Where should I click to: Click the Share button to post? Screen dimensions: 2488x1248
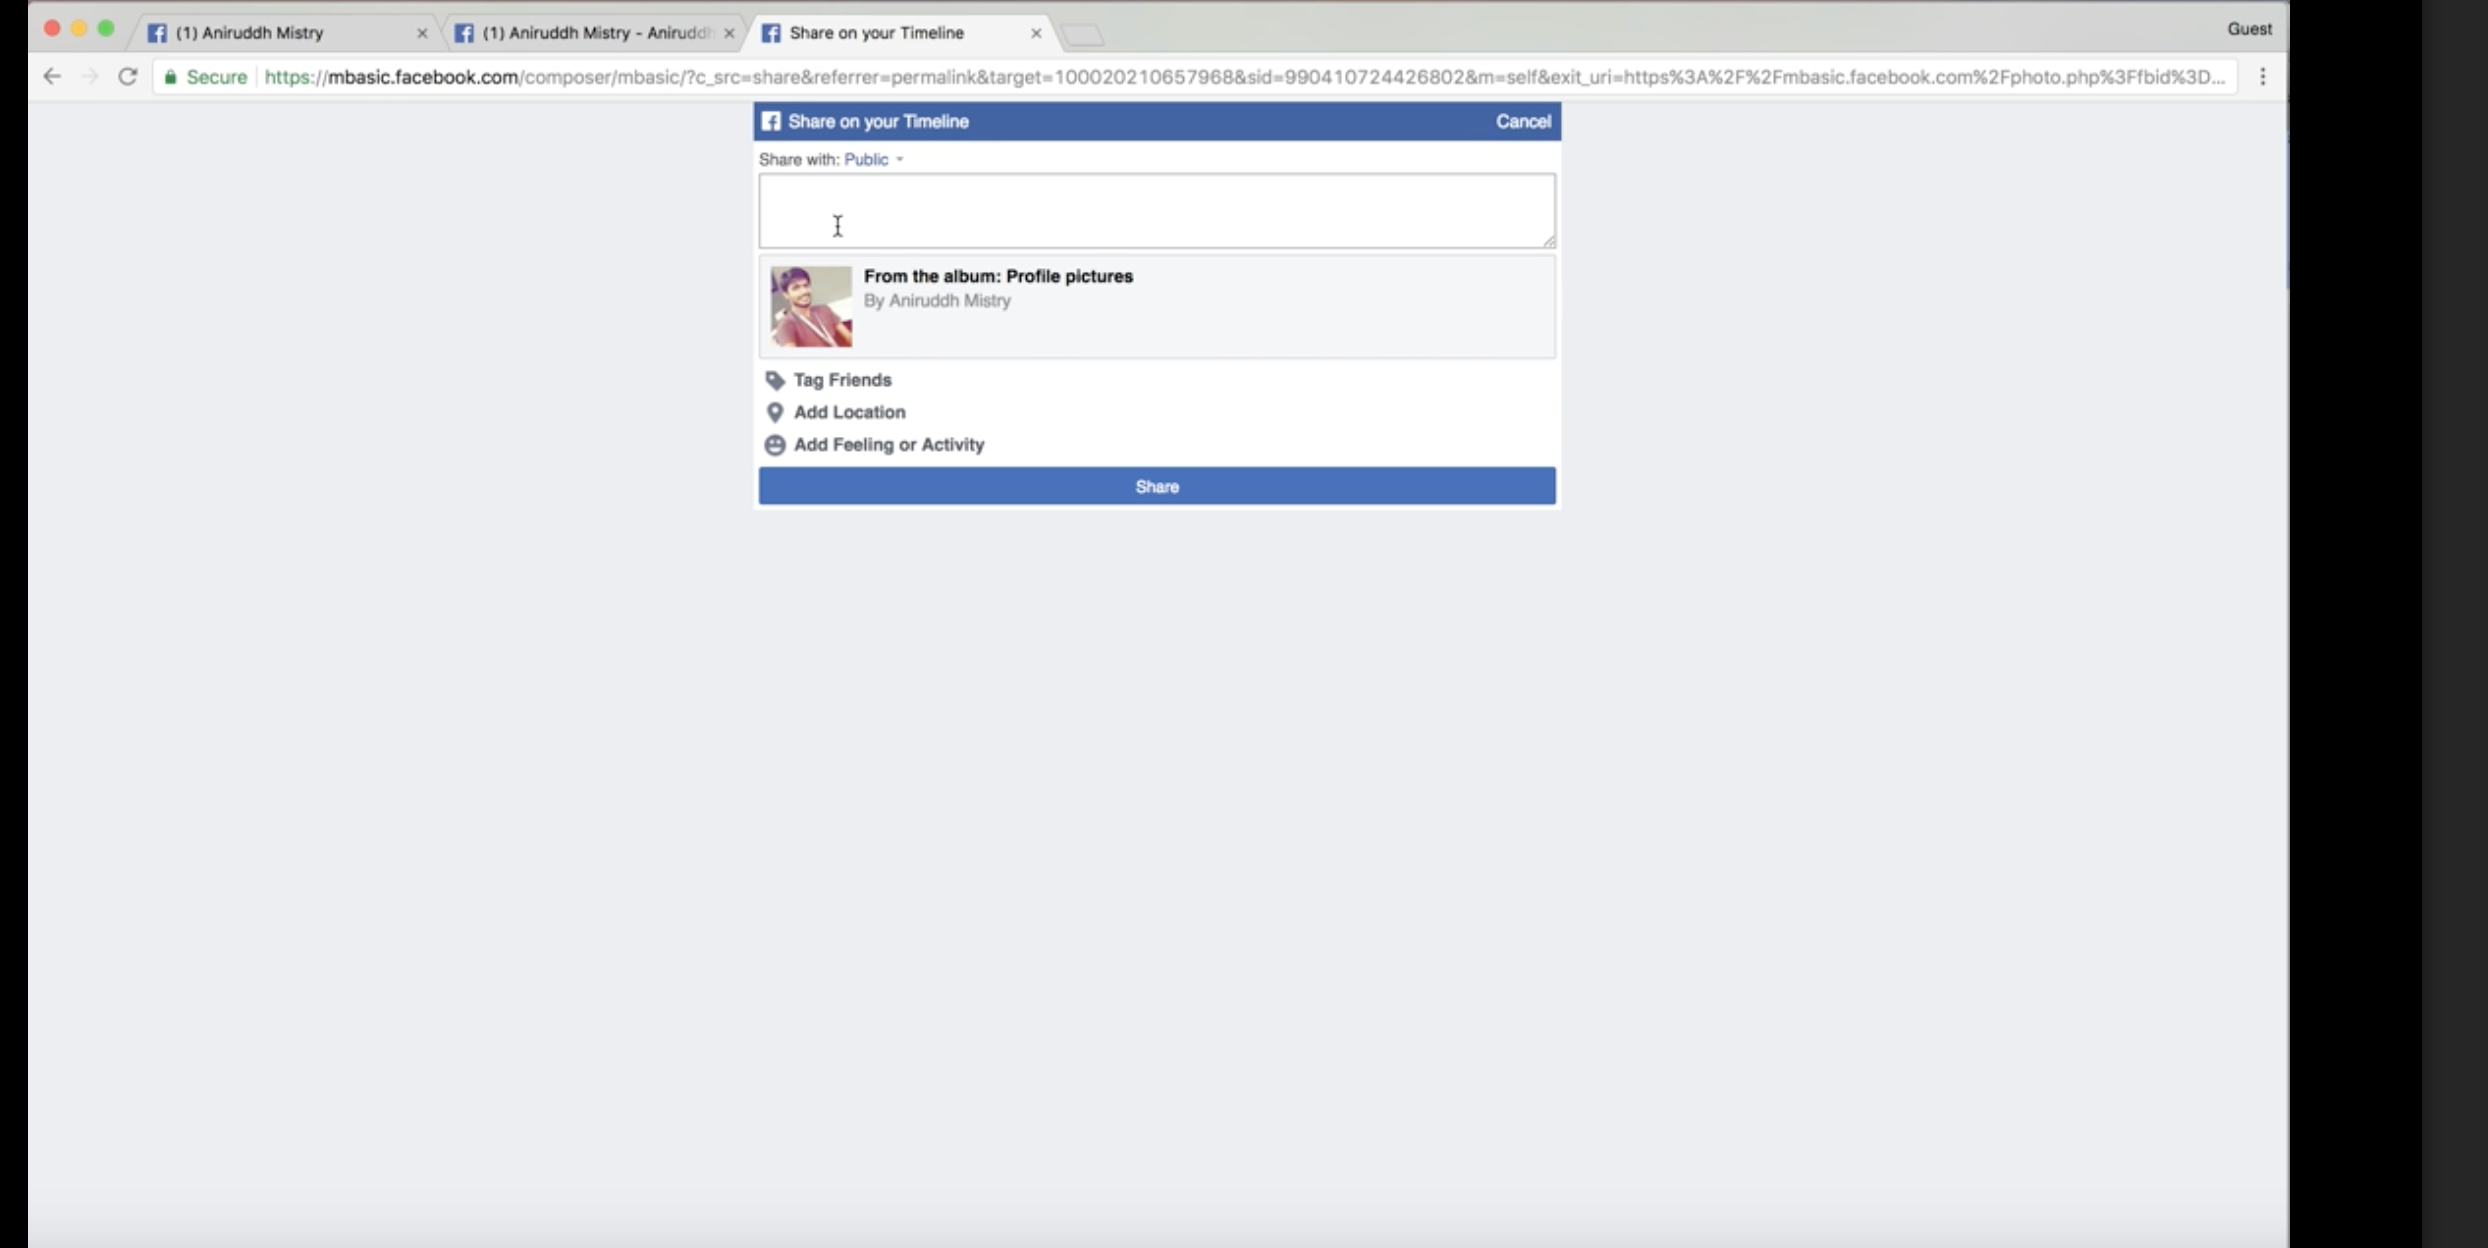1157,486
